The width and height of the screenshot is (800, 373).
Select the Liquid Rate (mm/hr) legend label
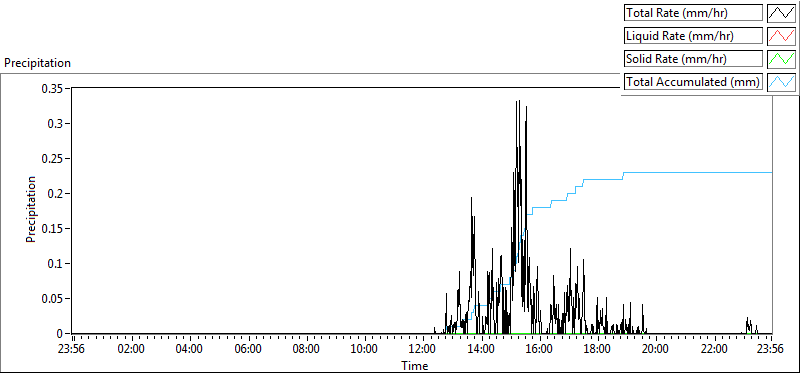(693, 36)
